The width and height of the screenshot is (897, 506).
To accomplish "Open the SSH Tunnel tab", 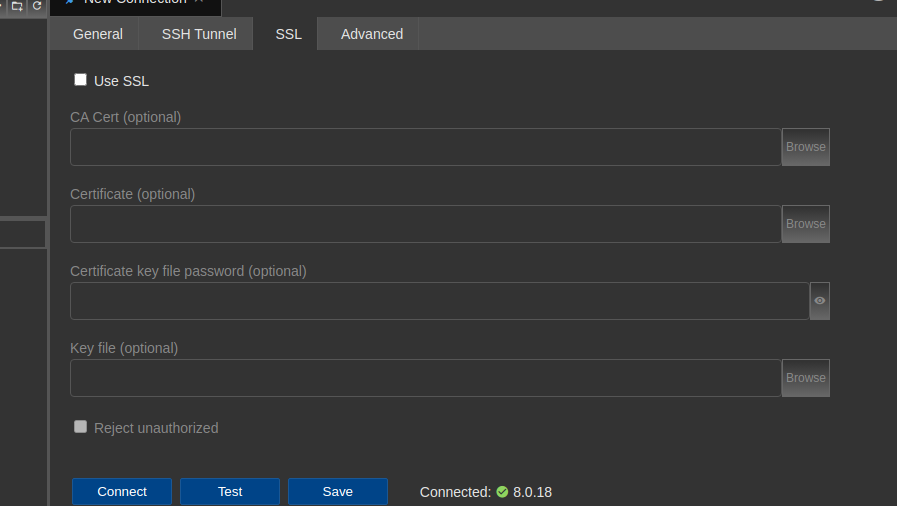I will pos(199,34).
